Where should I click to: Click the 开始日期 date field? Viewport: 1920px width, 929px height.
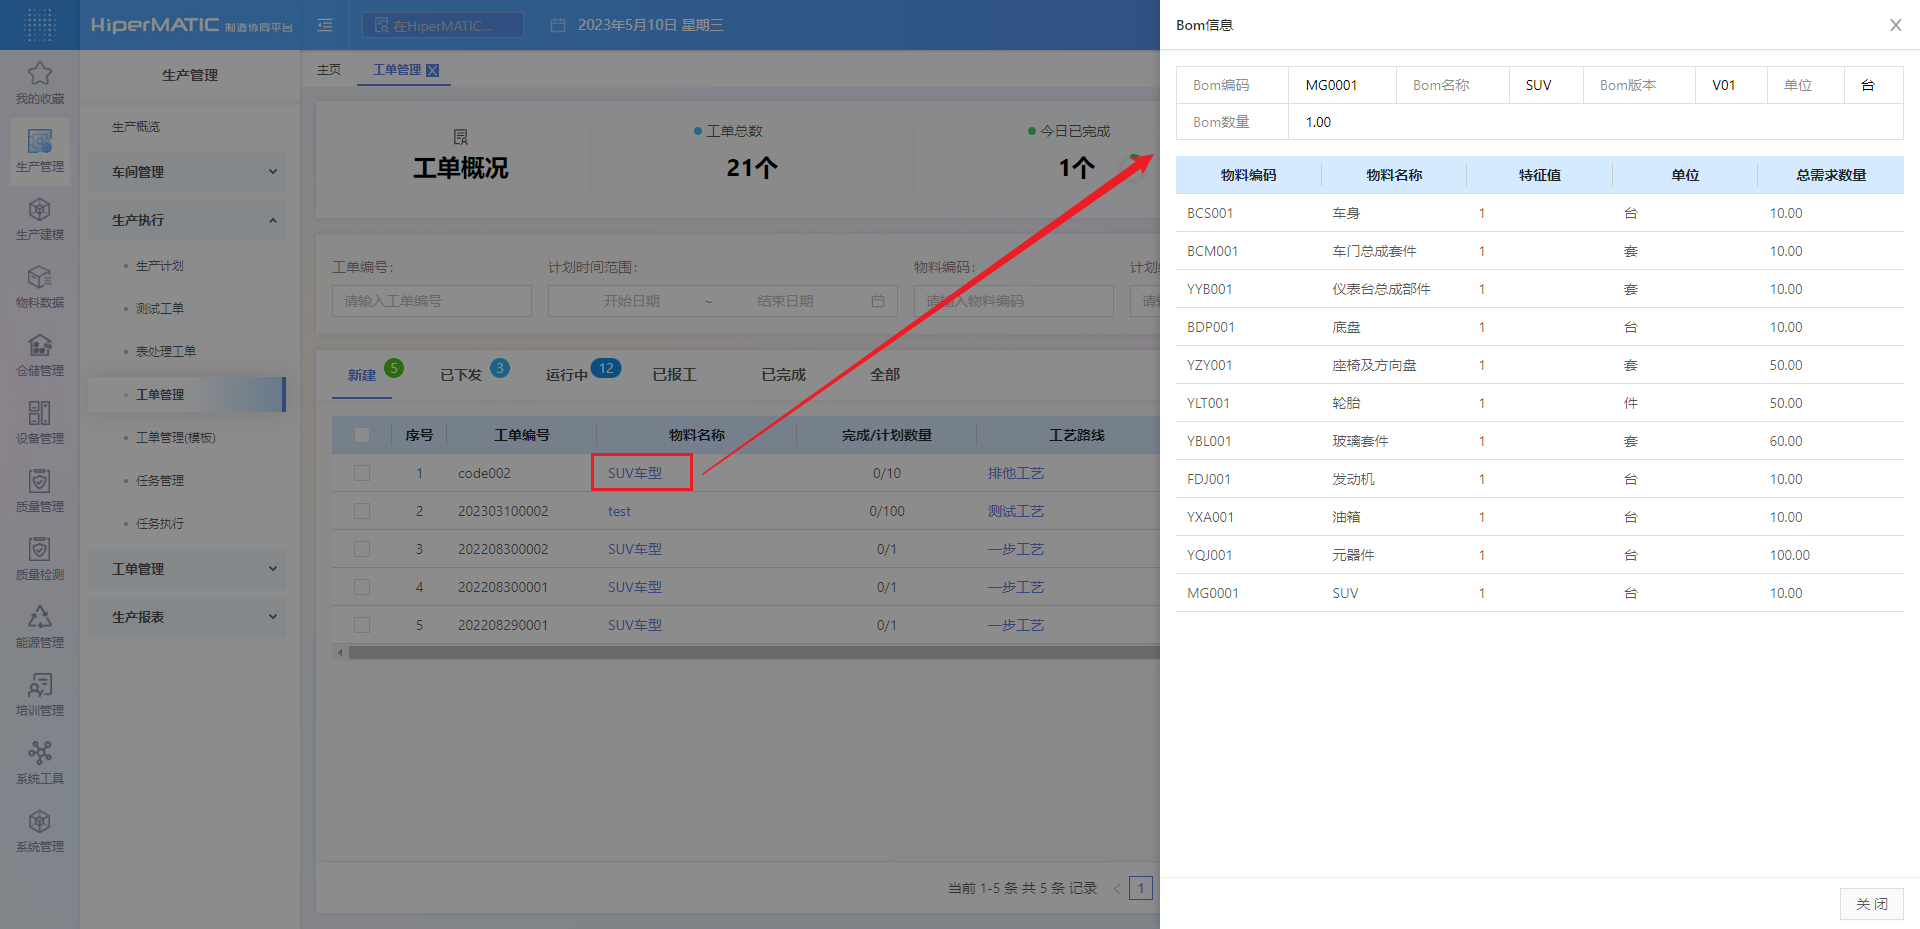pos(631,301)
